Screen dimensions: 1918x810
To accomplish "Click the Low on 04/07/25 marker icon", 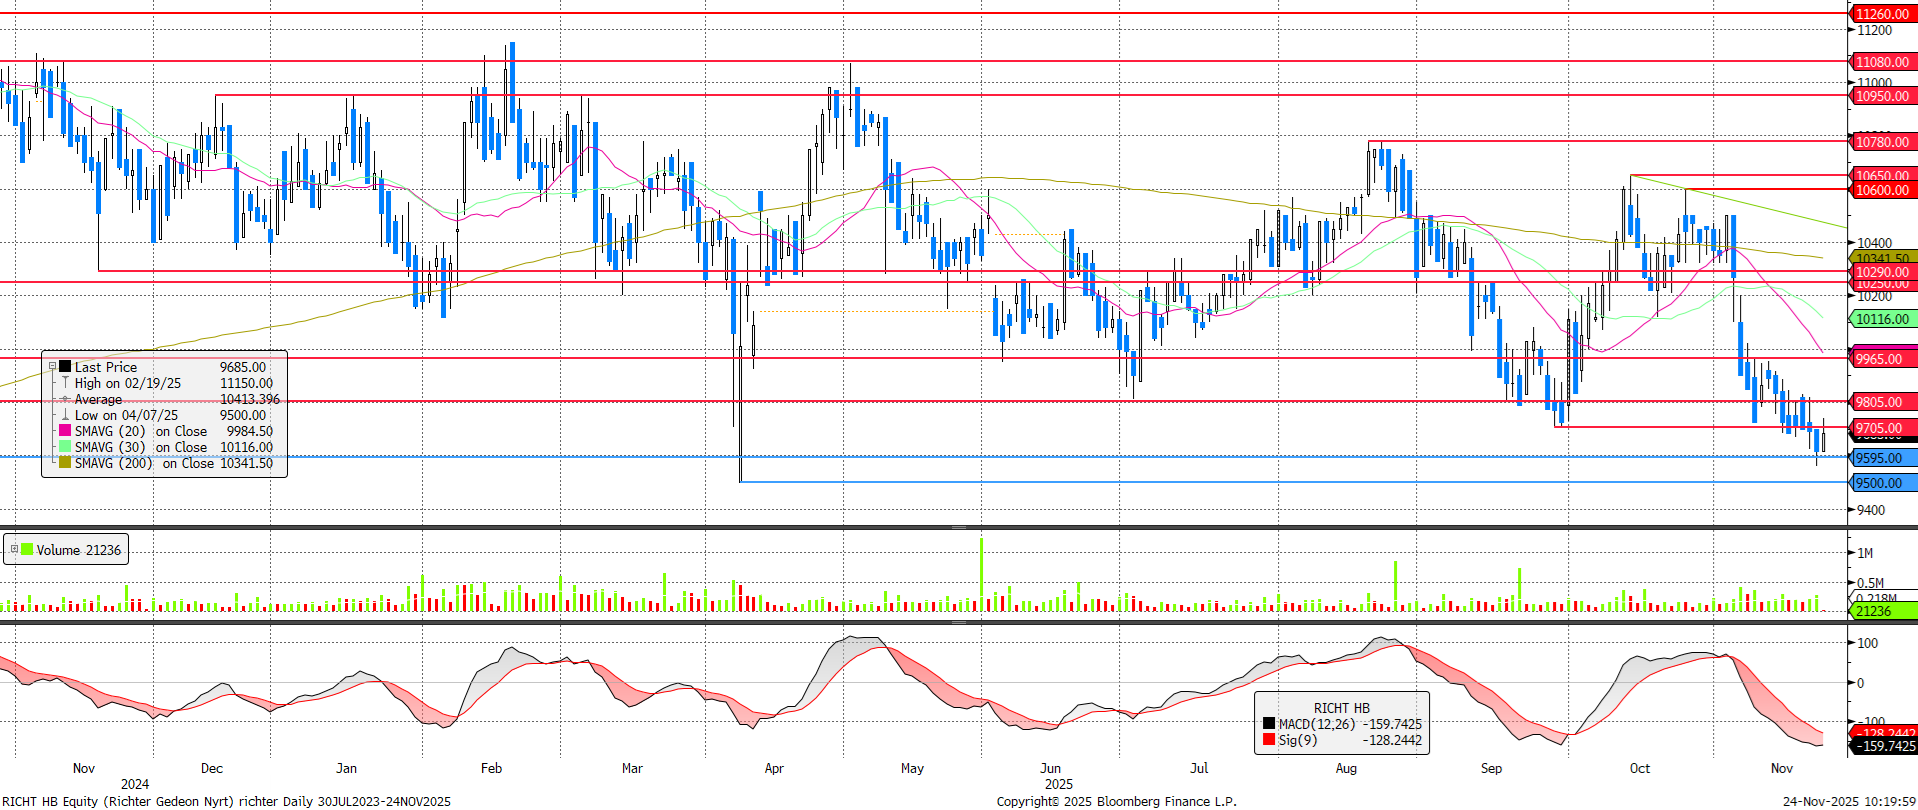I will 65,415.
